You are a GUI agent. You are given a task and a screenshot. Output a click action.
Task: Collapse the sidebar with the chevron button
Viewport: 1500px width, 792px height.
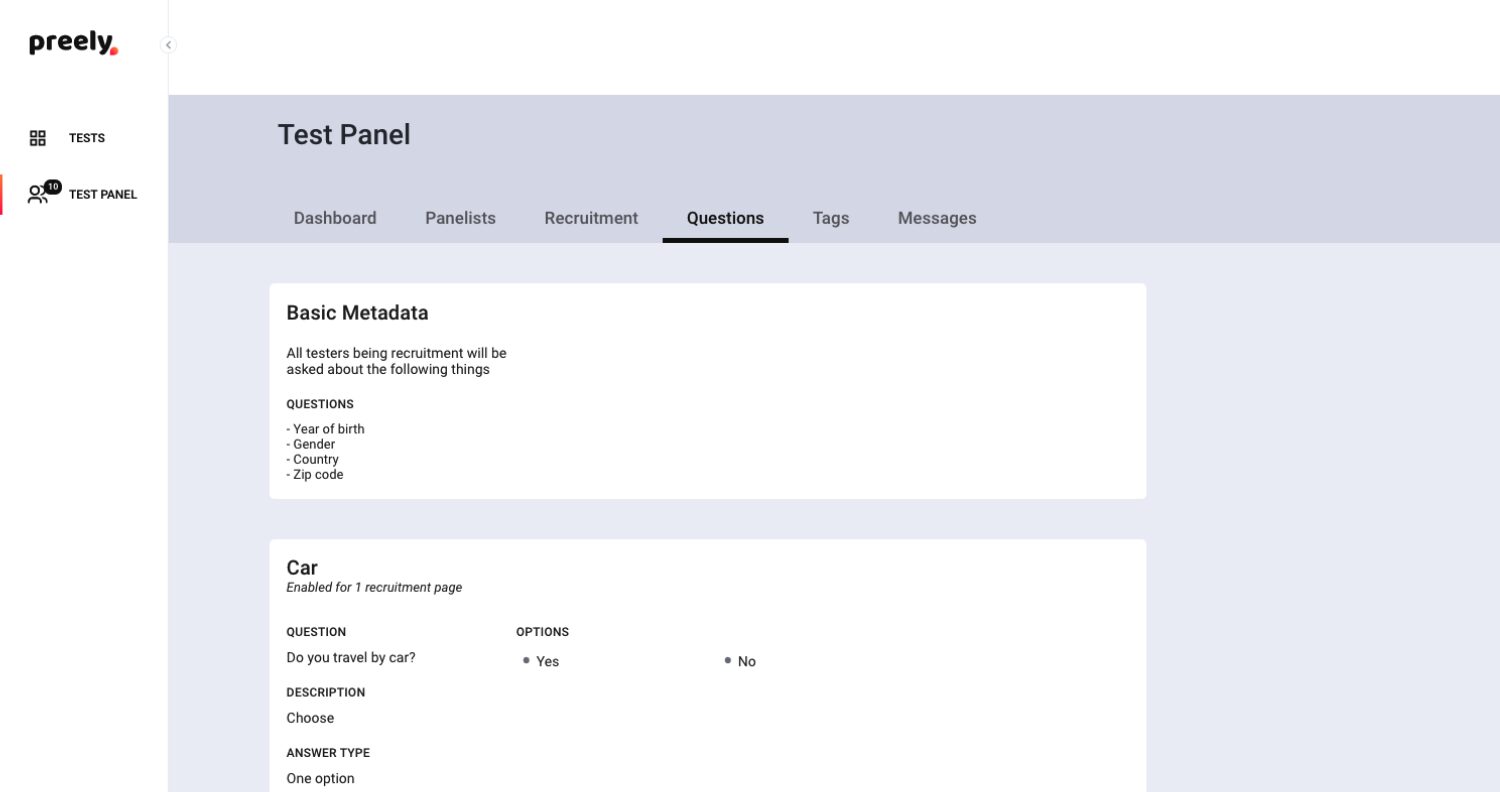[168, 45]
